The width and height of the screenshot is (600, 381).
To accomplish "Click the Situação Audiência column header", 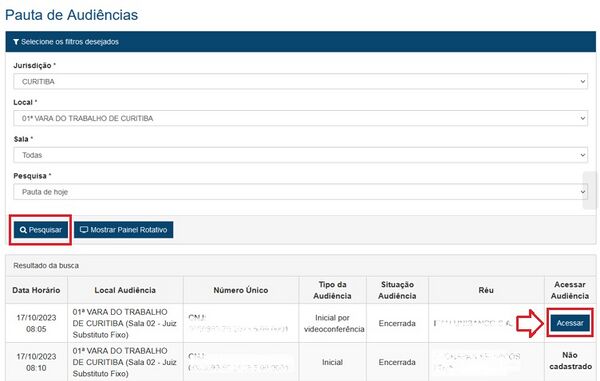I will coord(397,290).
